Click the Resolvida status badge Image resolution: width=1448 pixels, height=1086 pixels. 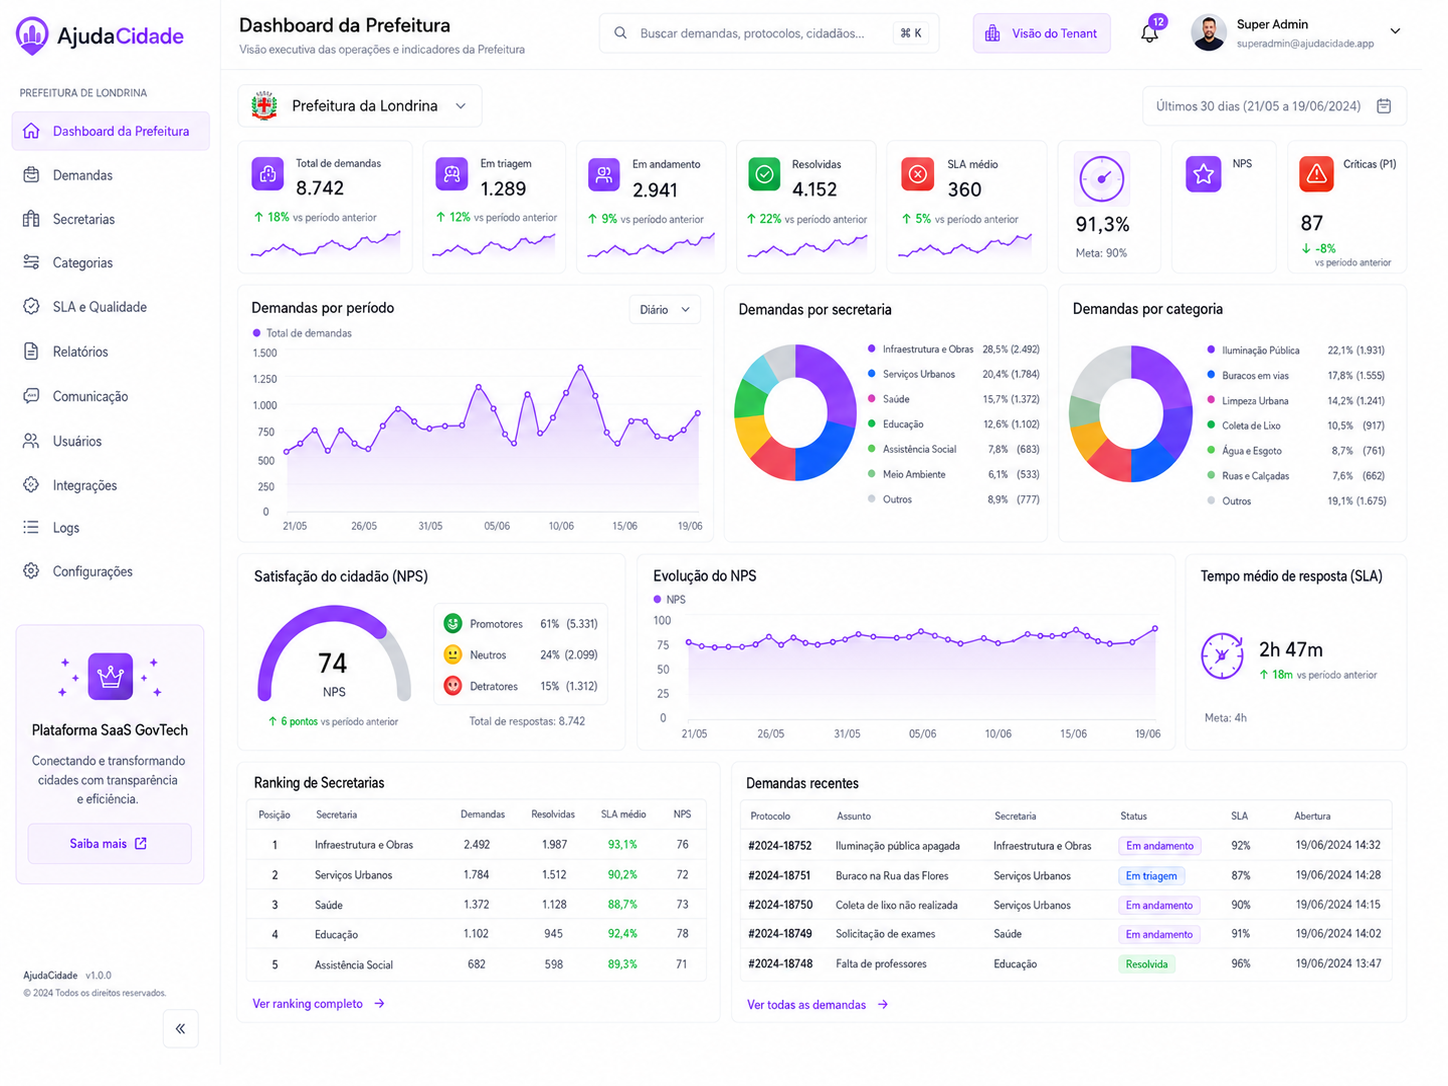(x=1146, y=965)
